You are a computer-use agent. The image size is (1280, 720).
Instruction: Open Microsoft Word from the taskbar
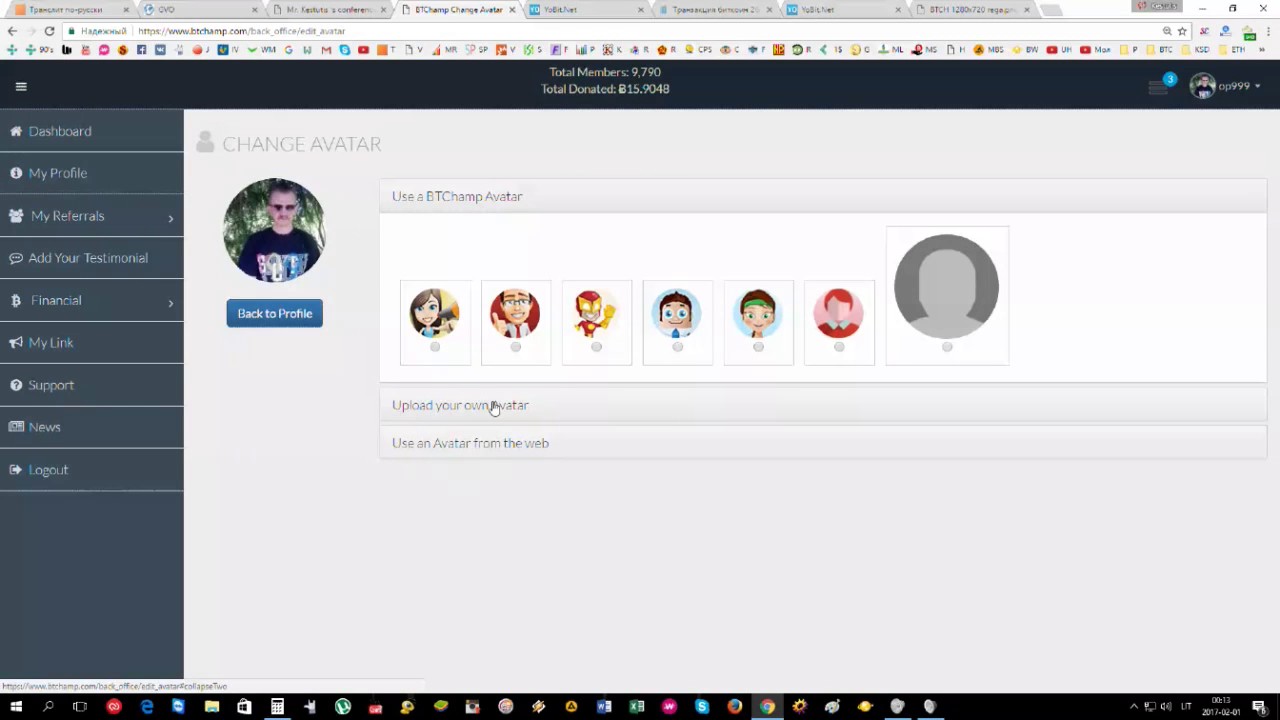(x=604, y=707)
